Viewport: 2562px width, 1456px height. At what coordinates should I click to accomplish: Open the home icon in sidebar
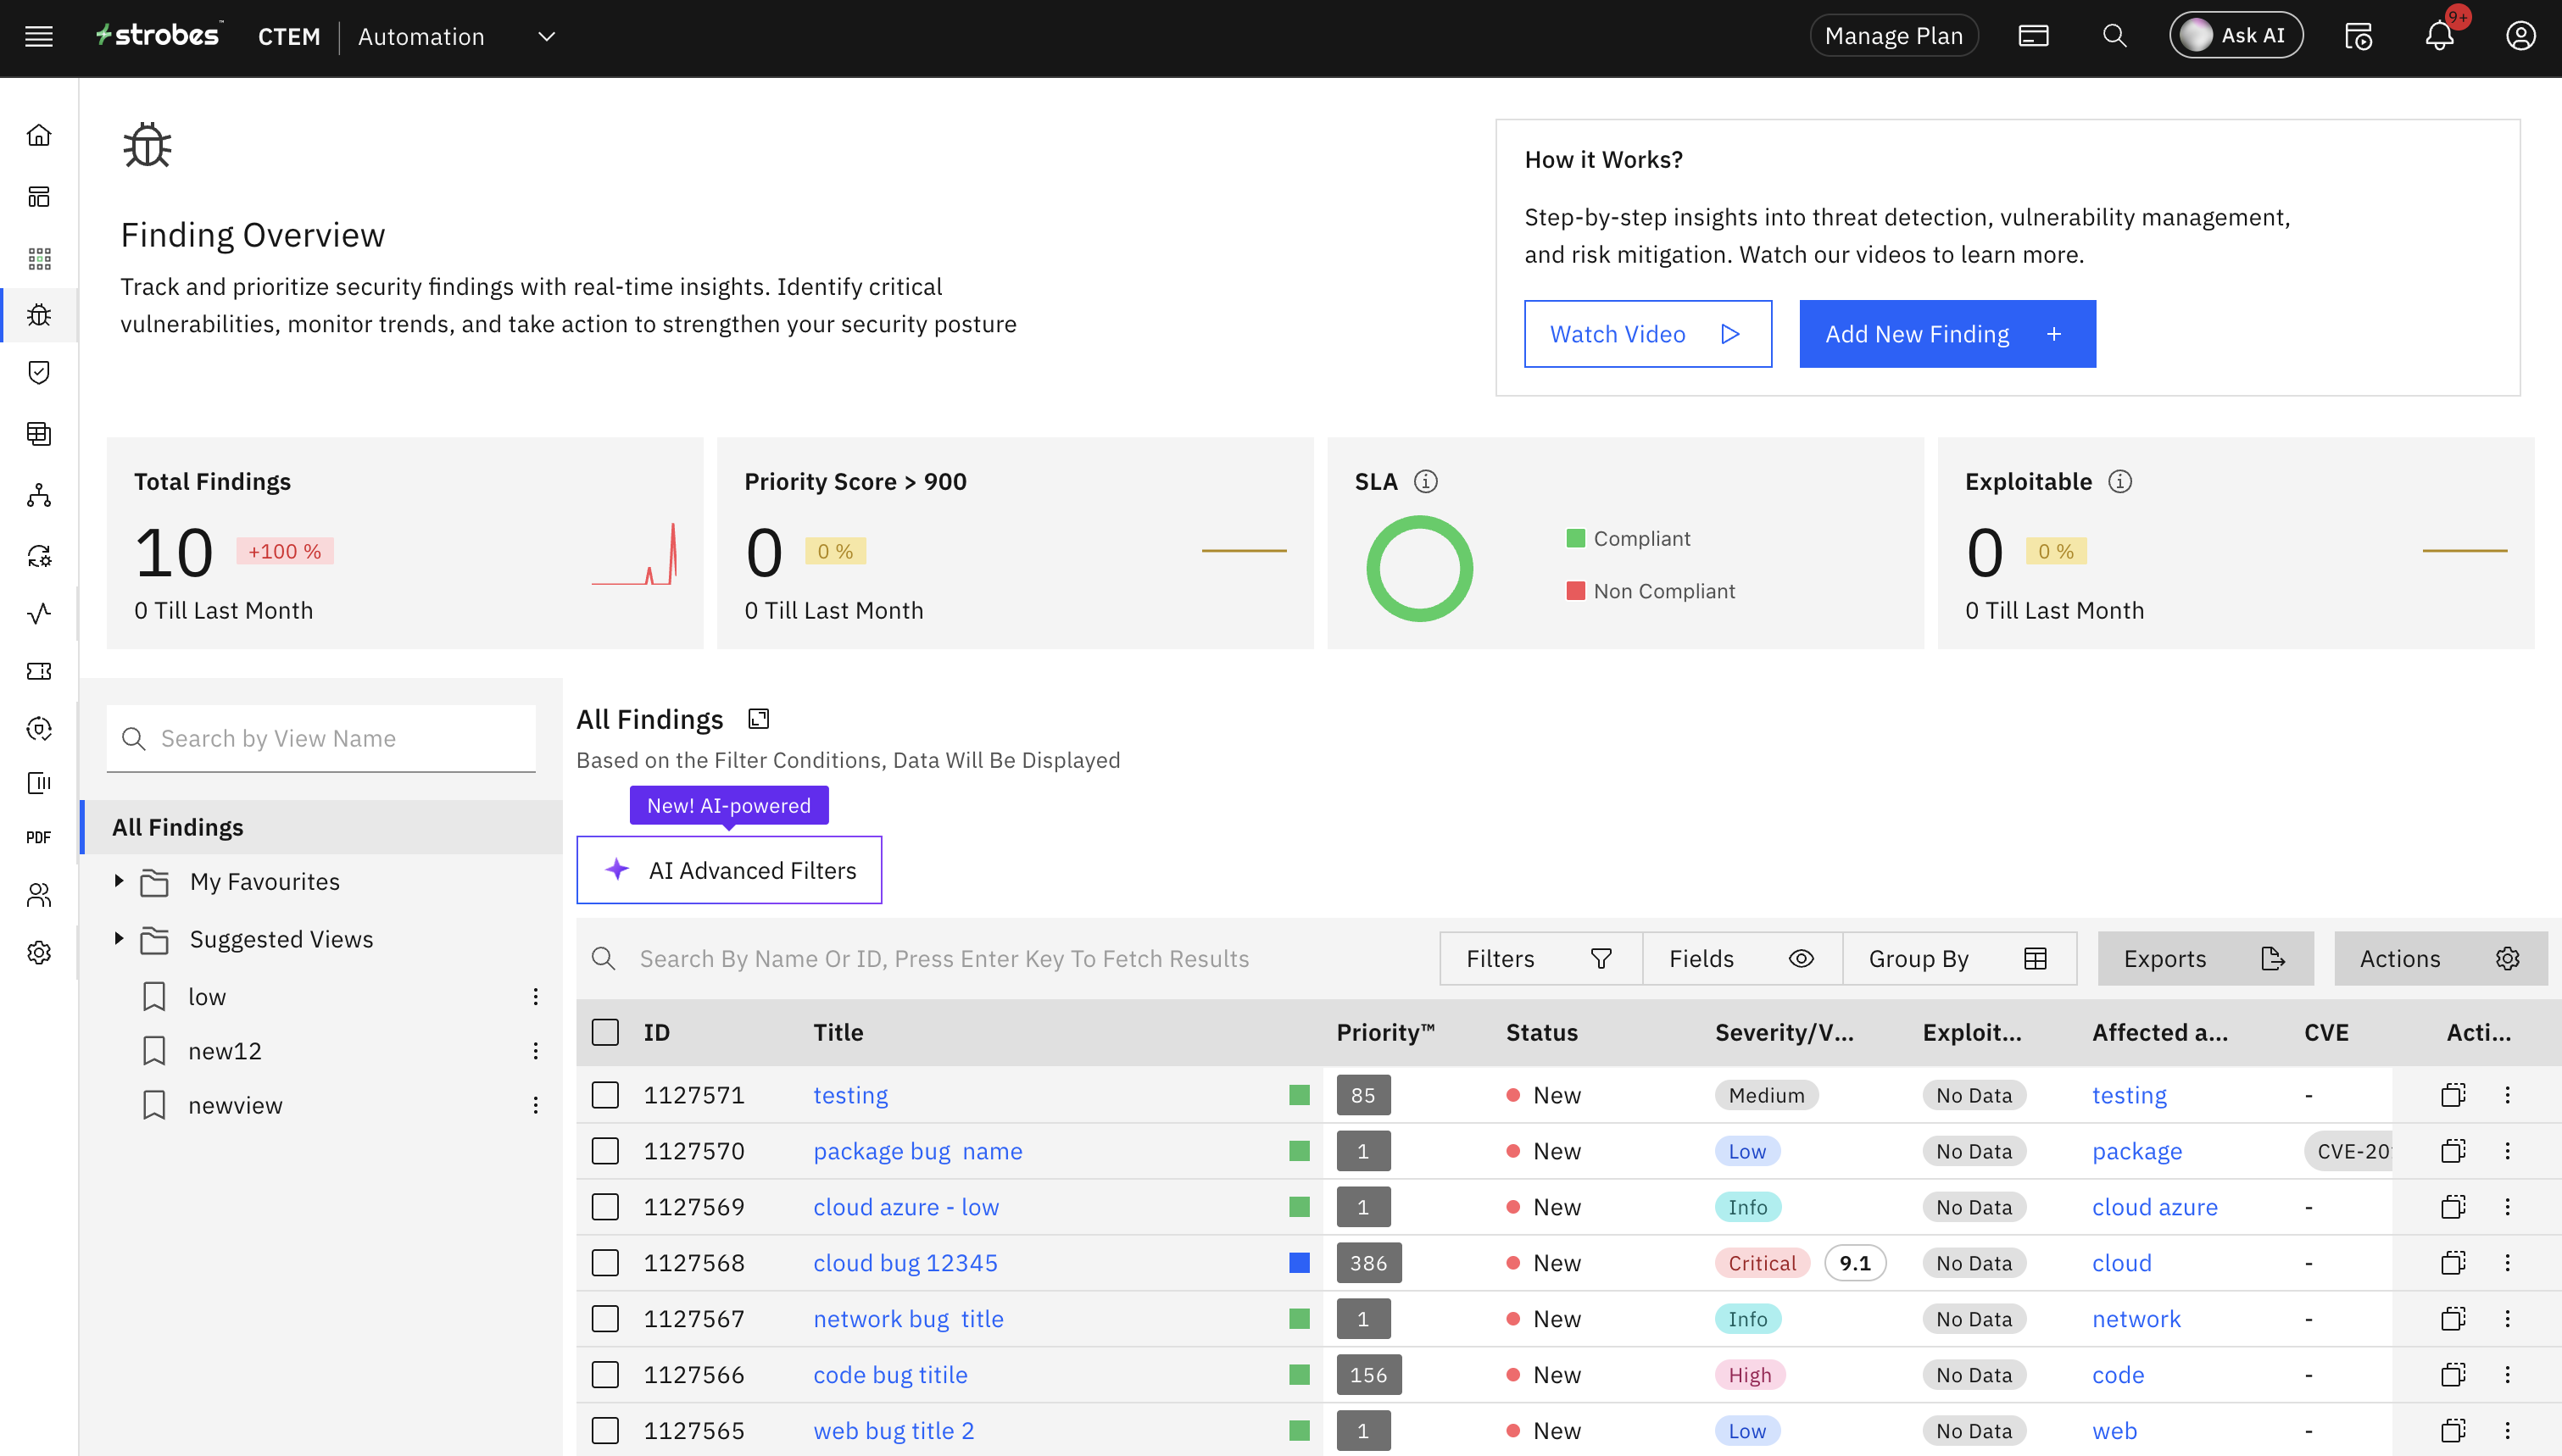point(39,135)
